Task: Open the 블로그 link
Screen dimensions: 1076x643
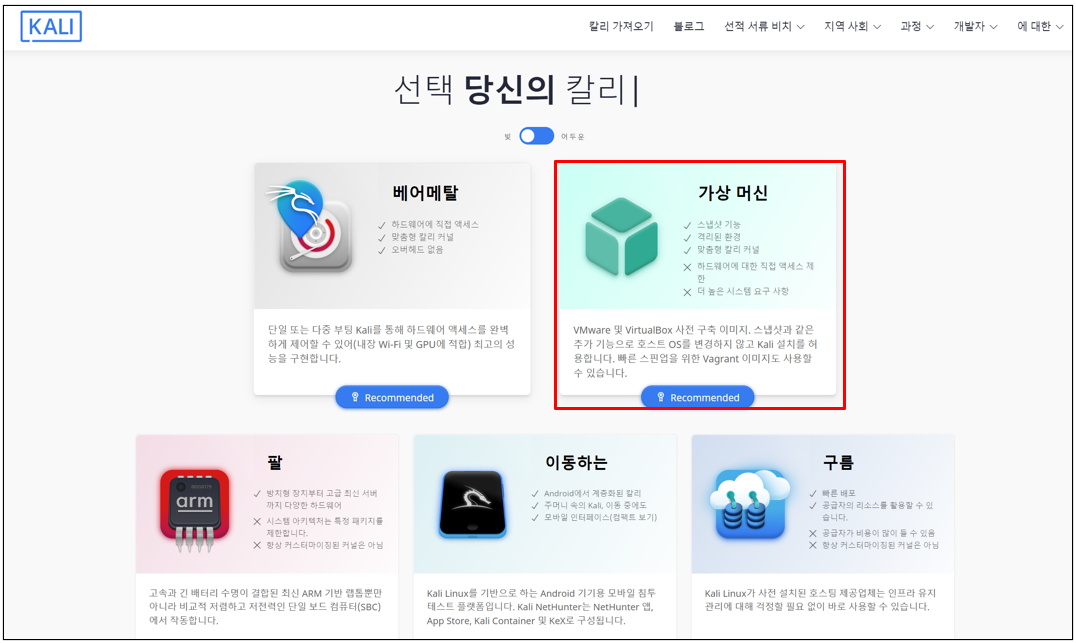Action: (688, 26)
